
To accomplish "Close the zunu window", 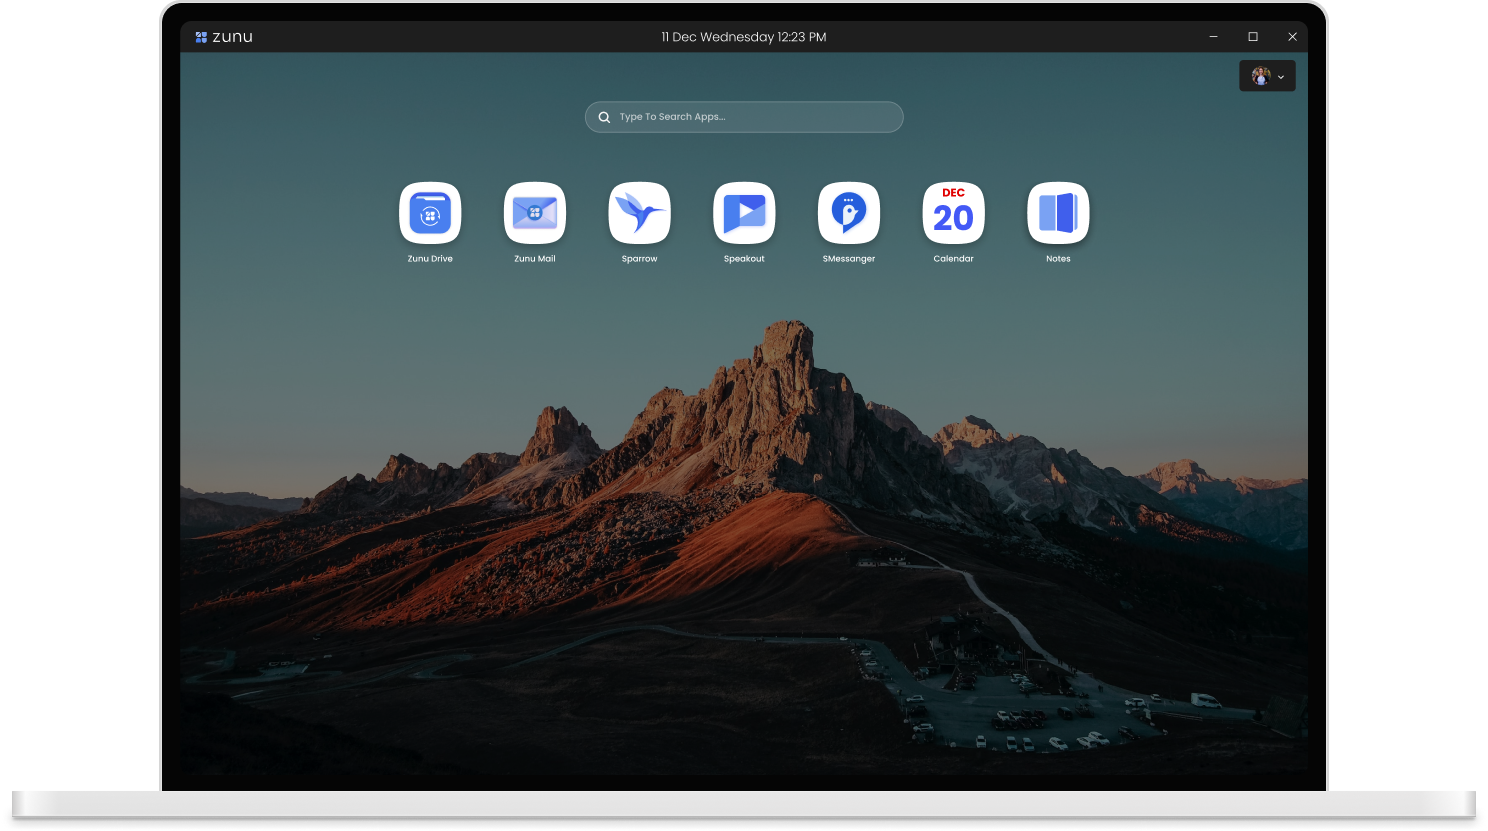I will (x=1292, y=37).
